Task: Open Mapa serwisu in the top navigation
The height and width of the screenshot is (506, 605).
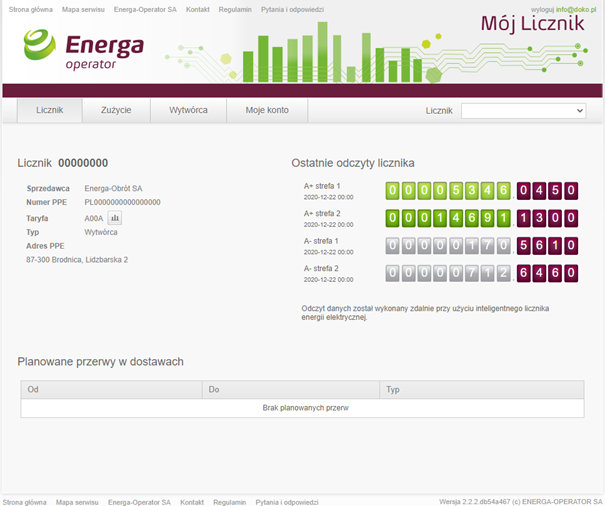Action: 83,10
